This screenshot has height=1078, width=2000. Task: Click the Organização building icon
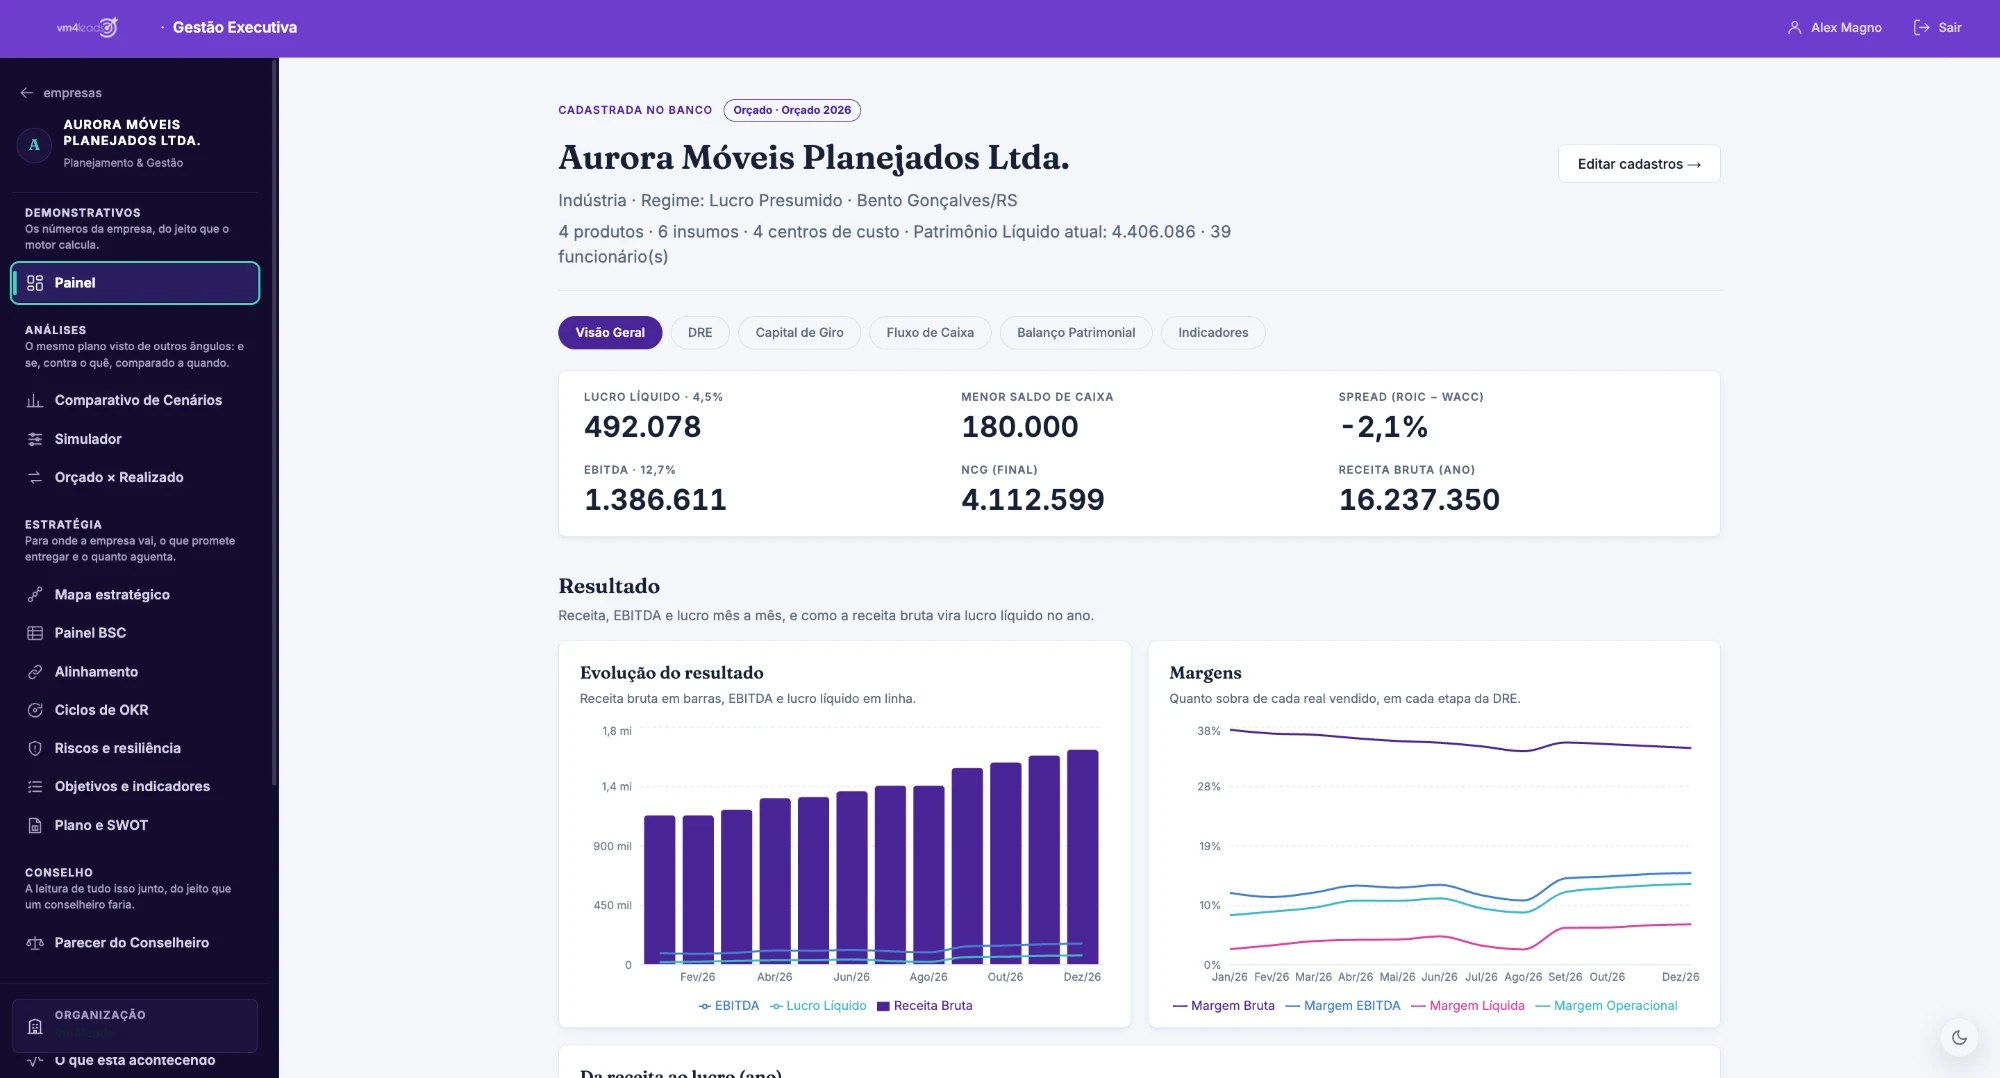(x=35, y=1026)
